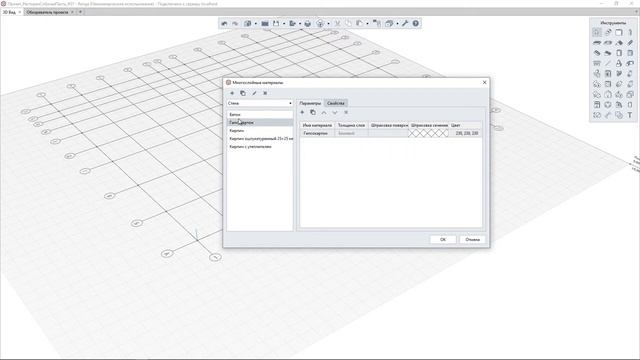
Task: Select Бетон in materials list
Action: click(x=260, y=115)
